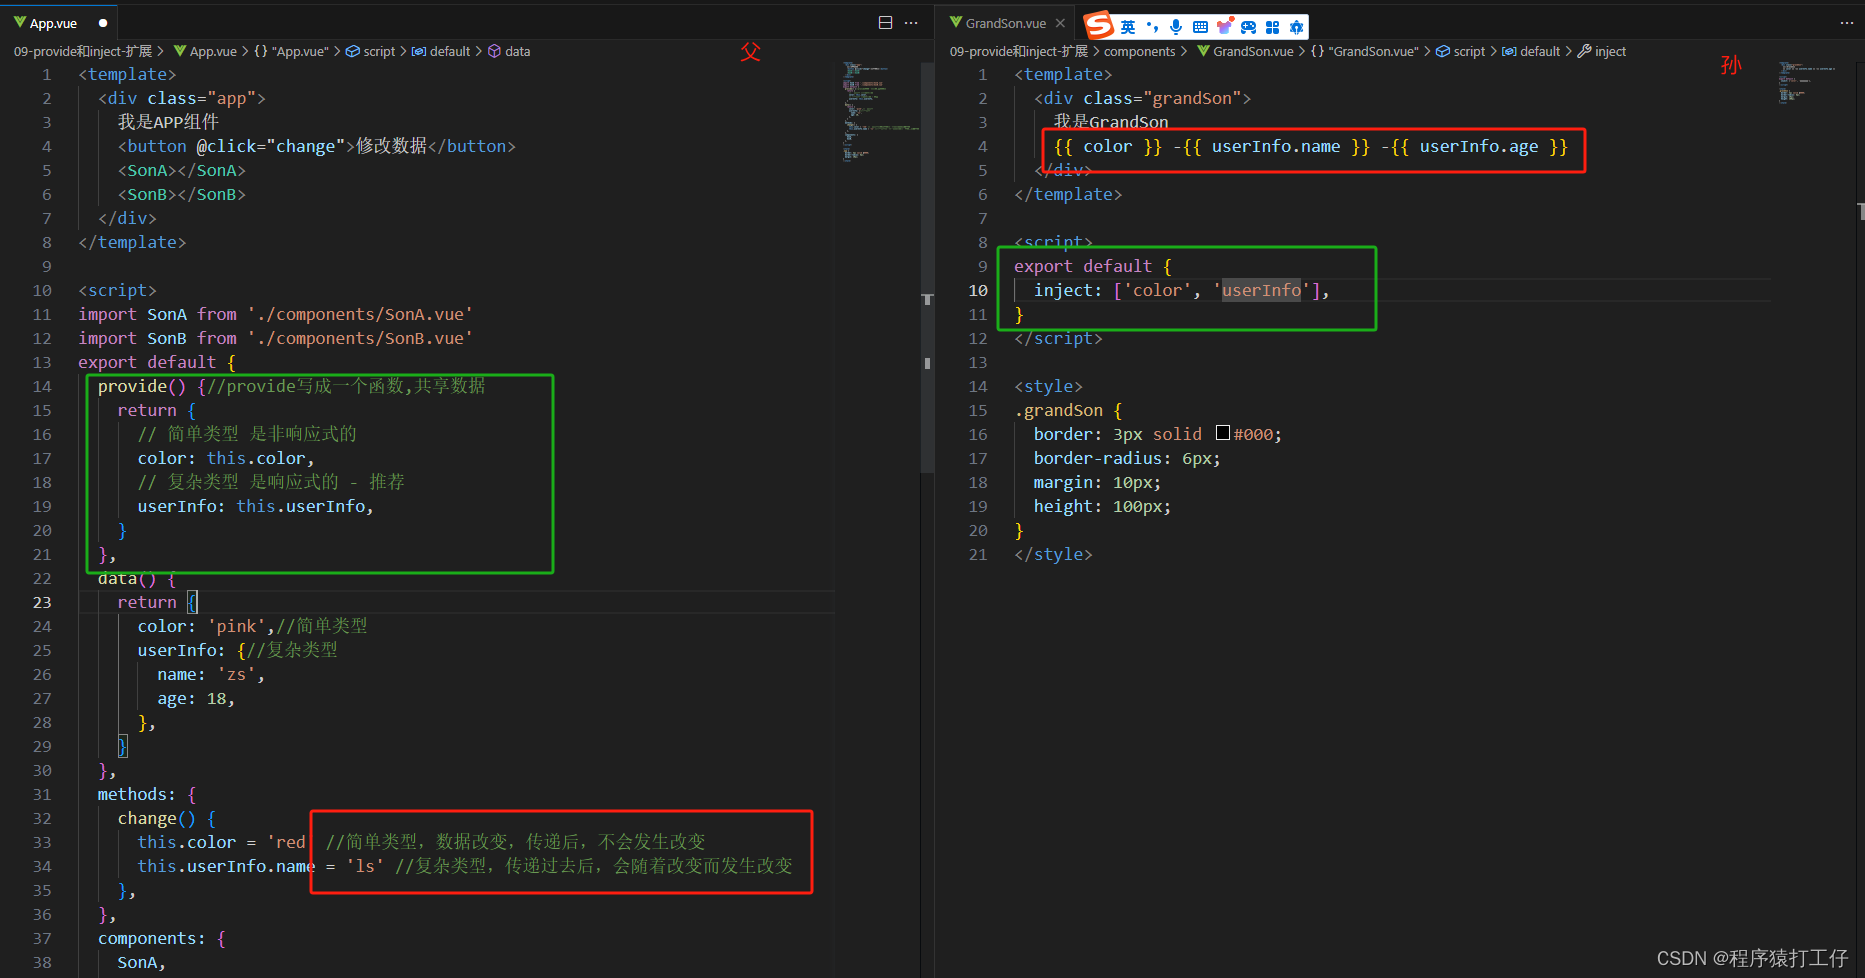The height and width of the screenshot is (978, 1865).
Task: Open Sogou skin shirt icon
Action: point(1224,27)
